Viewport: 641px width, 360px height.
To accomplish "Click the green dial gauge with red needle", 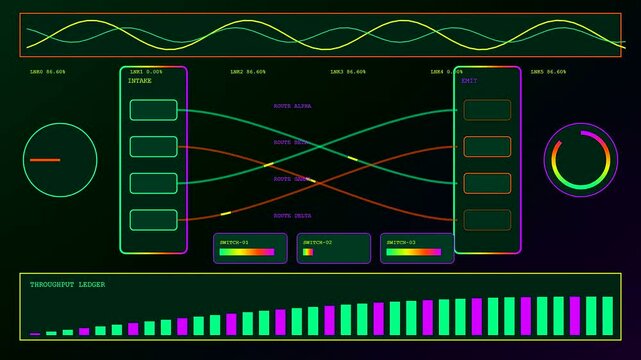I will click(x=60, y=160).
